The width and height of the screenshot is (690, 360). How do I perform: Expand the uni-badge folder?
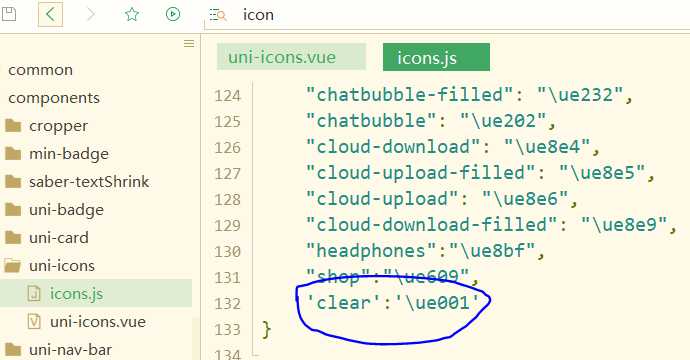66,210
